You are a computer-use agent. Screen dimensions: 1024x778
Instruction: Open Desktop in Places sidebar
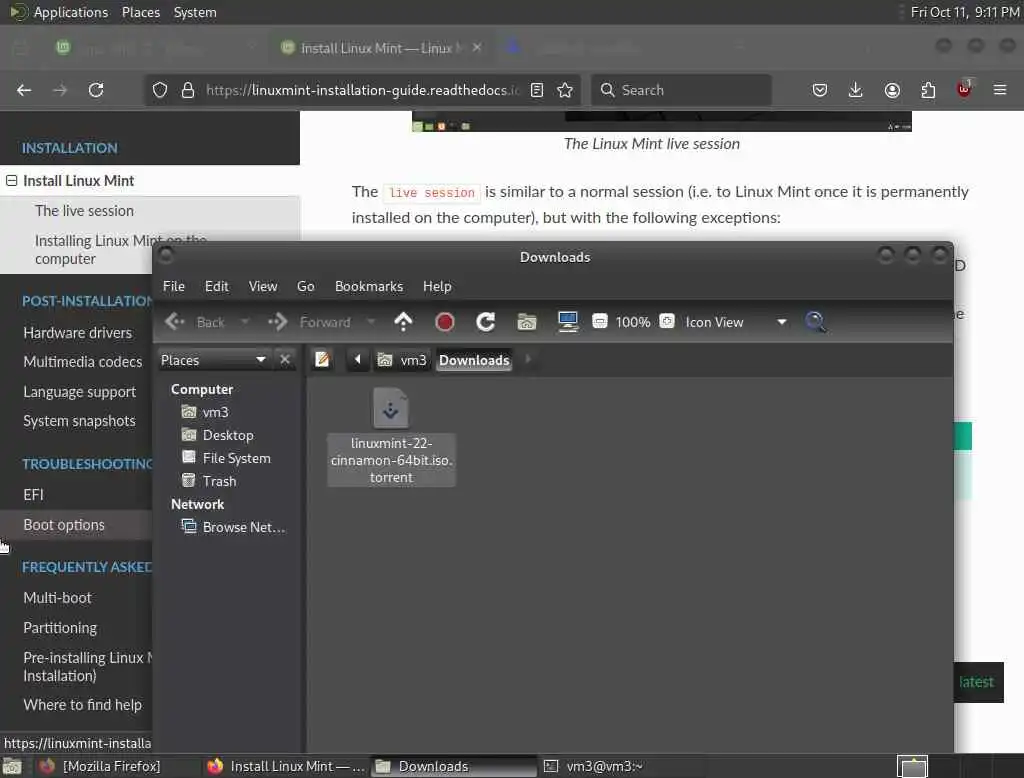tap(228, 435)
